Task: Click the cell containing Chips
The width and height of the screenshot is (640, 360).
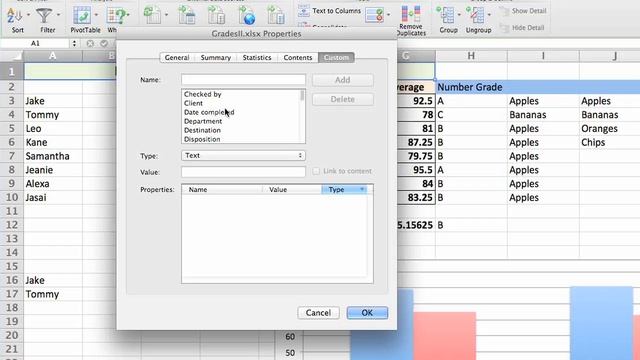Action: (609, 142)
